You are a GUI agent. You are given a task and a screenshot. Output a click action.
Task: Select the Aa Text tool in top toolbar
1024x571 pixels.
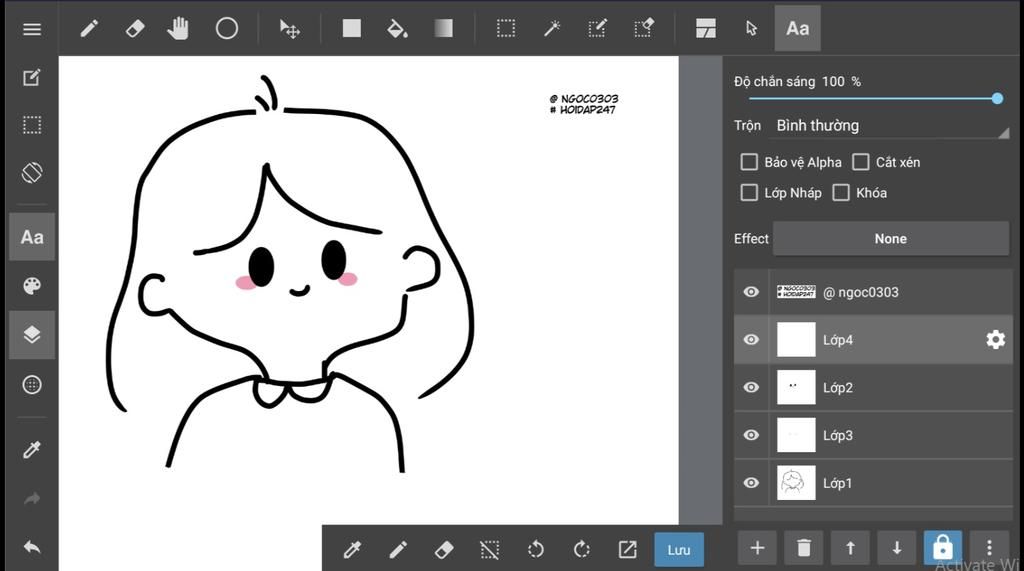tap(797, 28)
